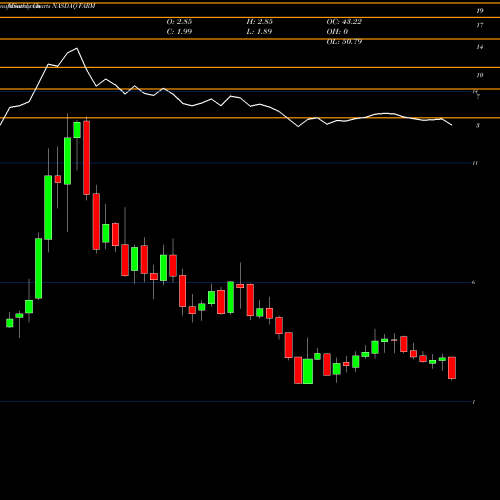Click the close price "C: 1.99"
The image size is (500, 500).
point(179,32)
